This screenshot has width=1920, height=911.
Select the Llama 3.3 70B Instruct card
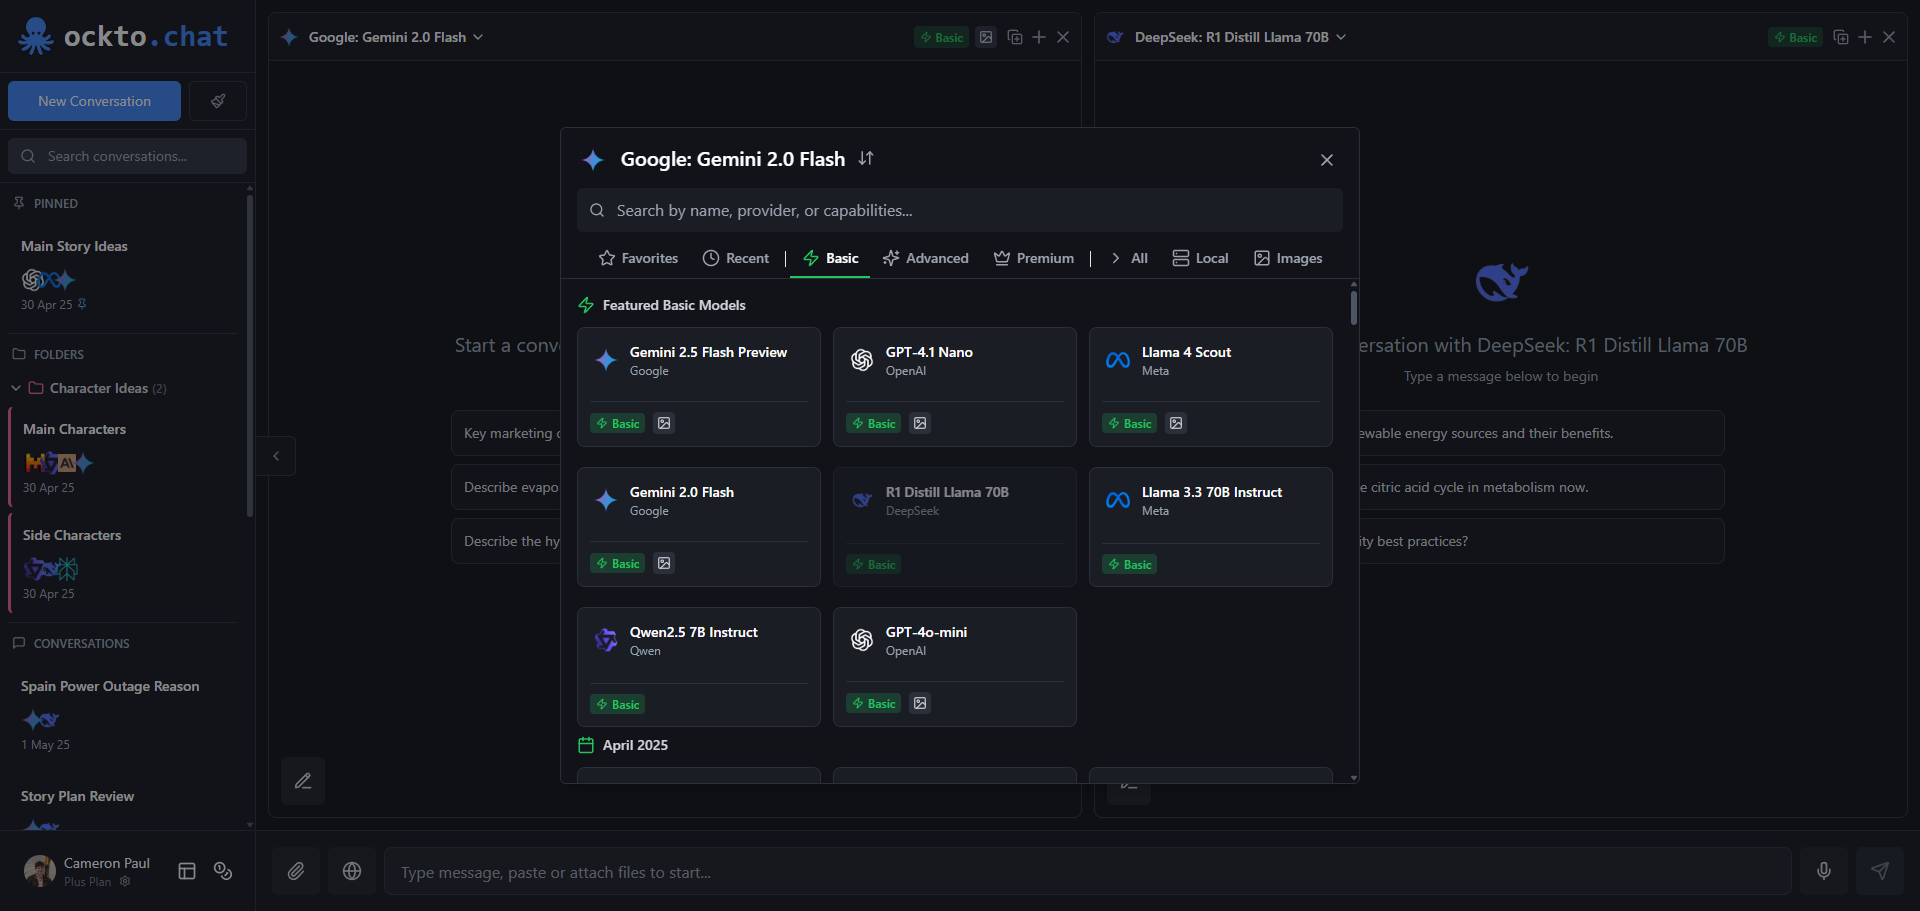[x=1211, y=527]
